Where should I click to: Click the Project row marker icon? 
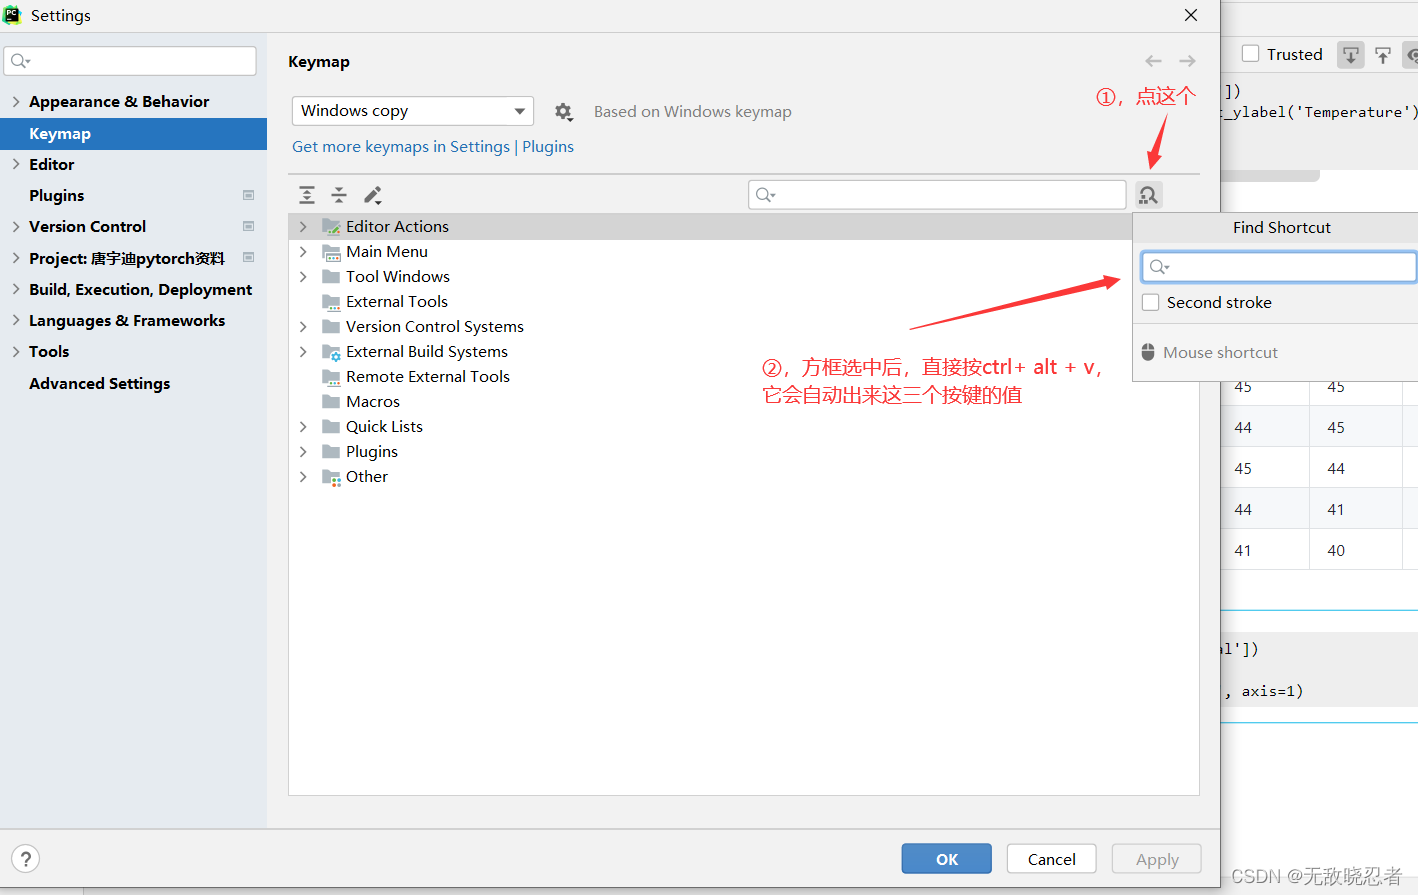[x=249, y=257]
